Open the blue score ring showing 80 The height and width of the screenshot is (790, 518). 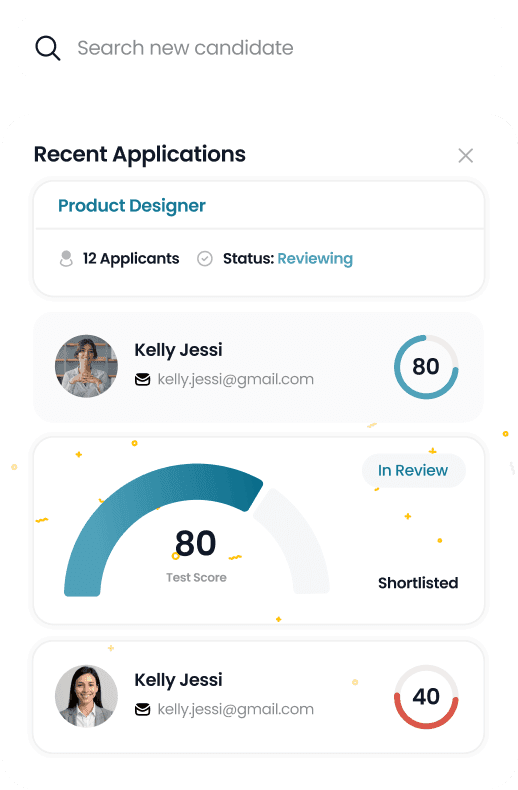pyautogui.click(x=426, y=367)
